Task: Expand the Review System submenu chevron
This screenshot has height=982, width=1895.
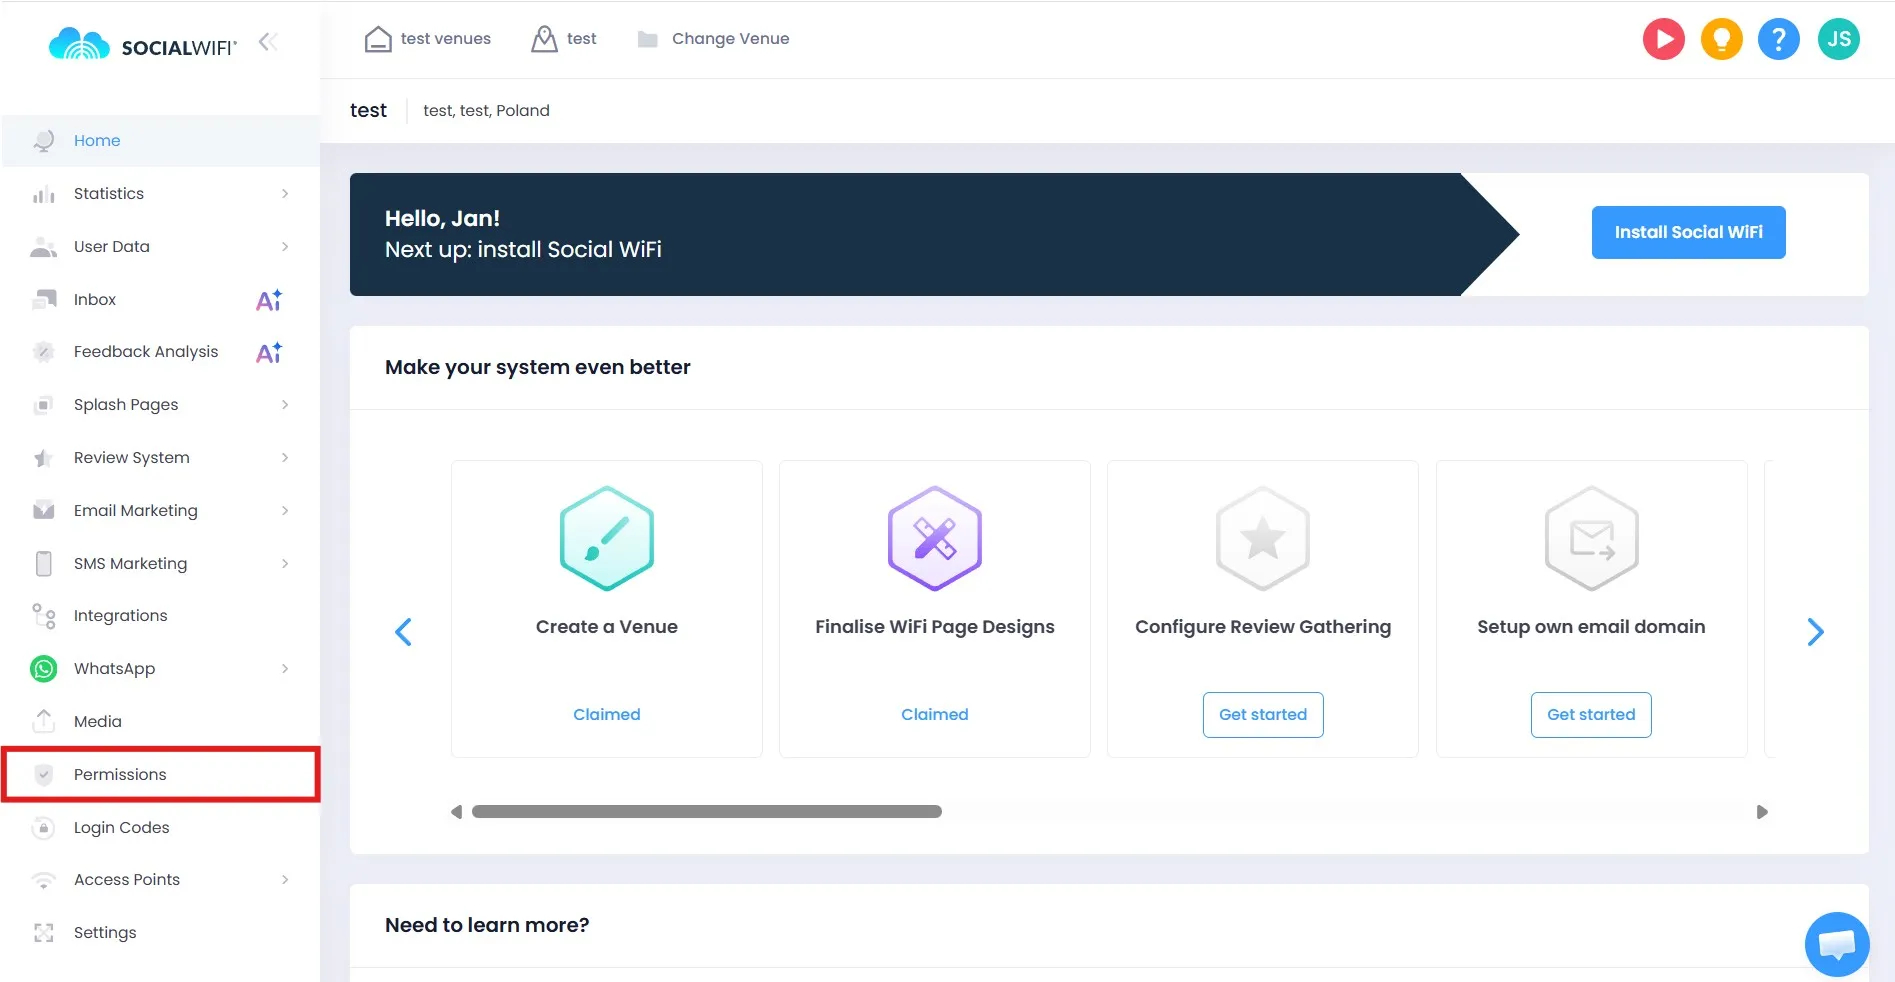Action: tap(285, 458)
